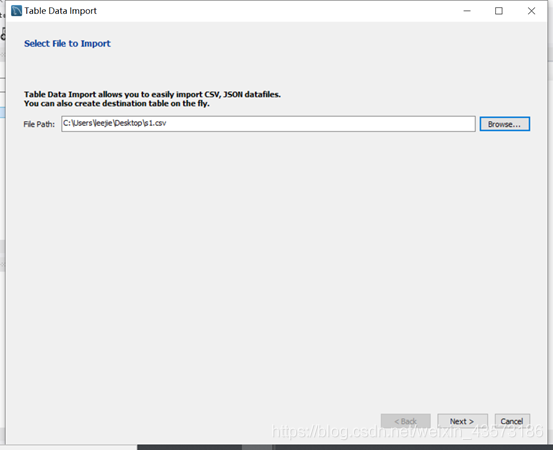553x450 pixels.
Task: Click the disabled < Back button
Action: click(x=406, y=421)
